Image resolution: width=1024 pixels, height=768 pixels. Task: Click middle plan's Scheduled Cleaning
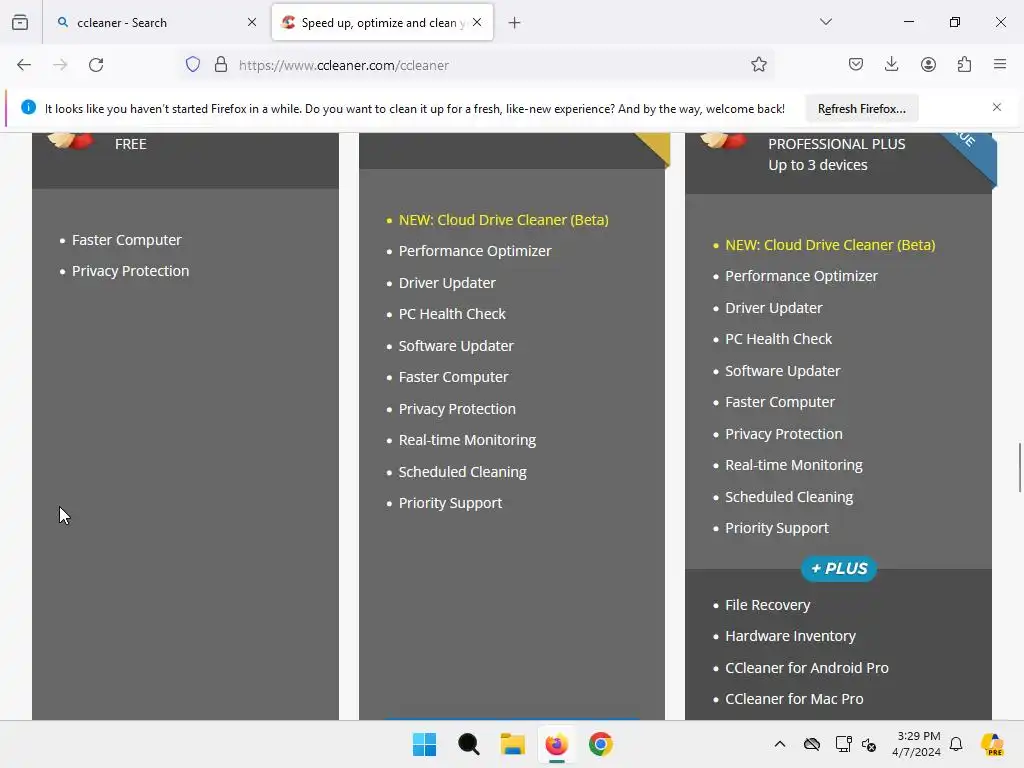462,472
